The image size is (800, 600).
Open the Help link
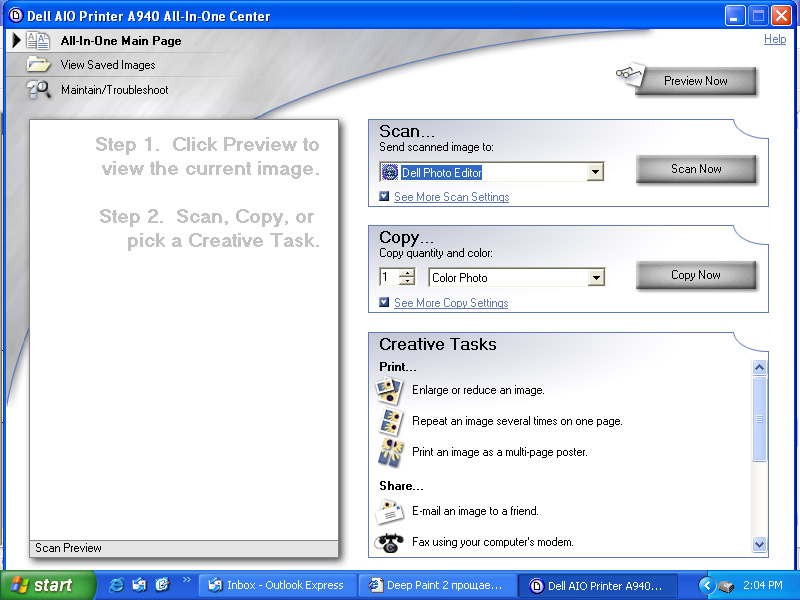point(774,39)
